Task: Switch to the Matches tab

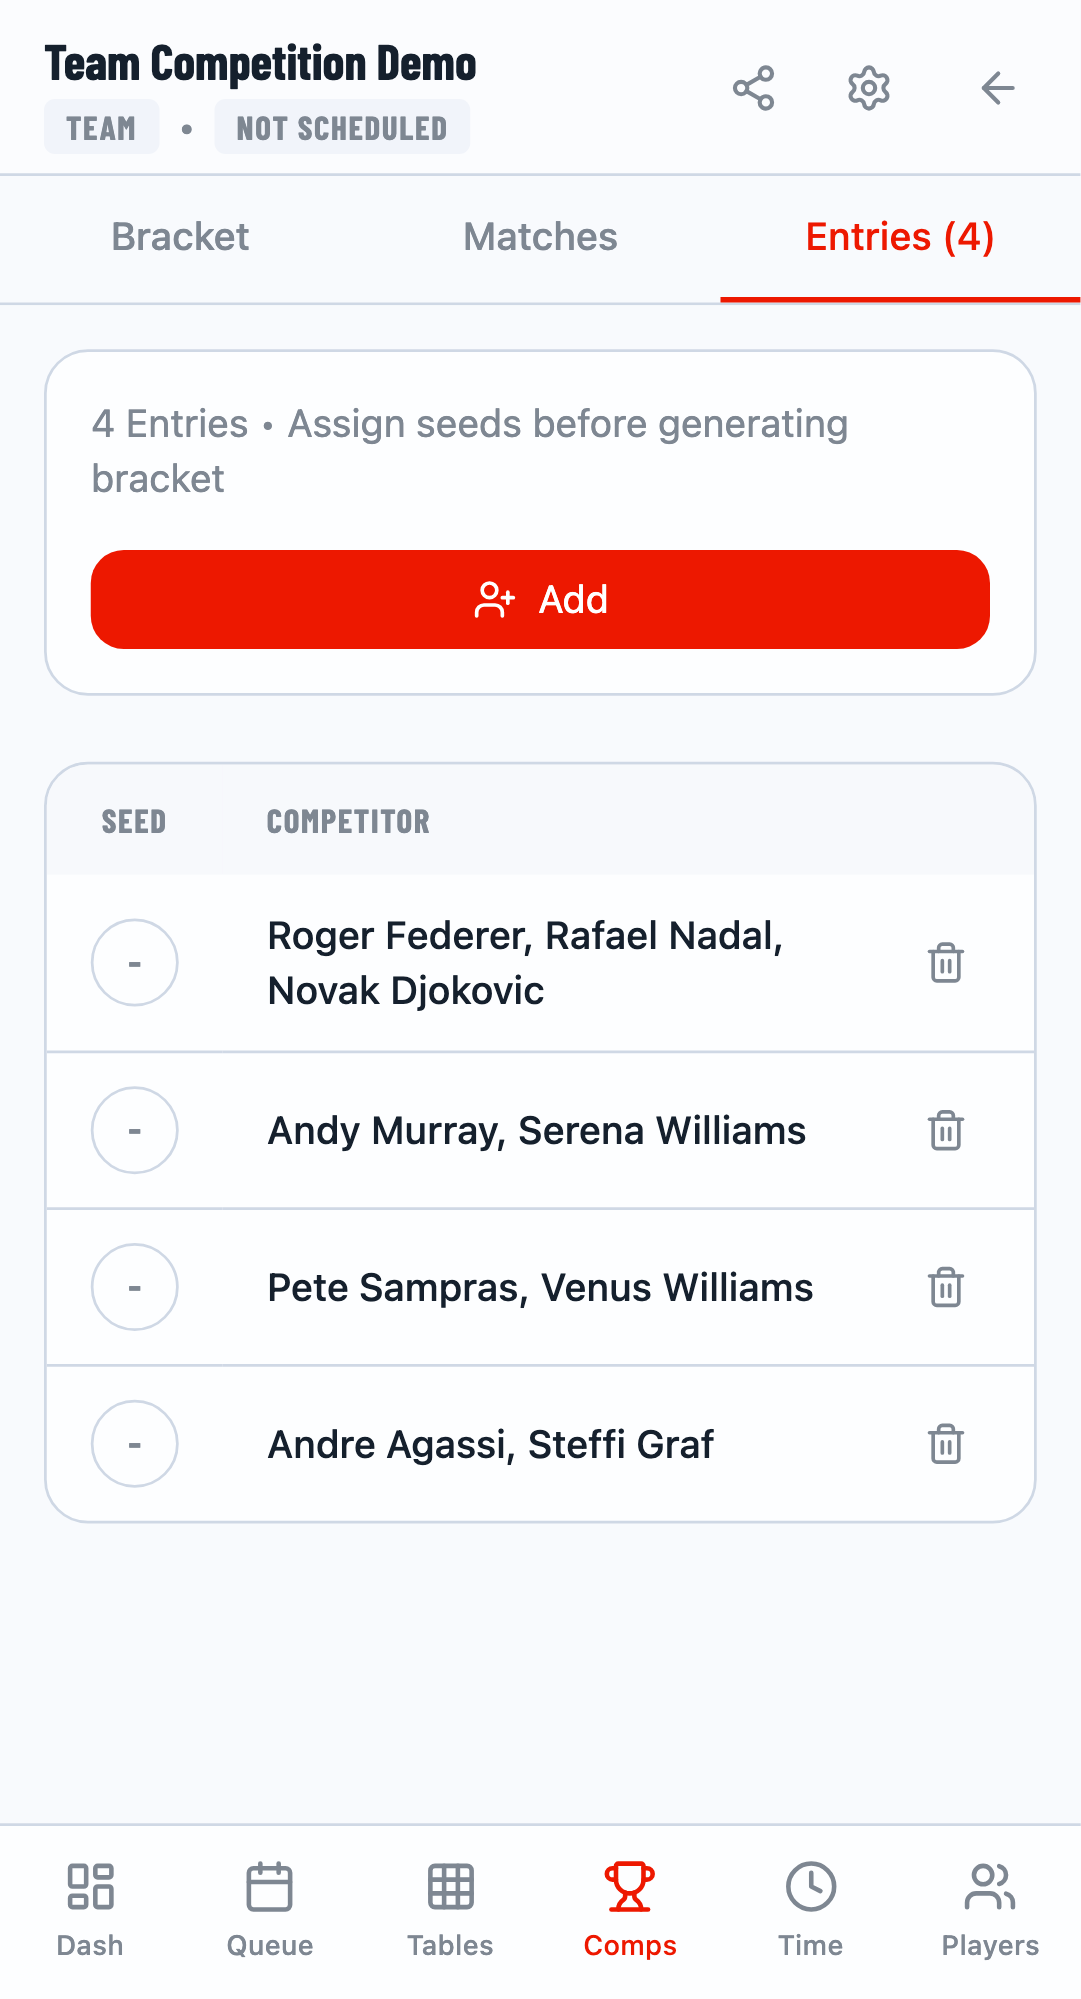Action: [540, 237]
